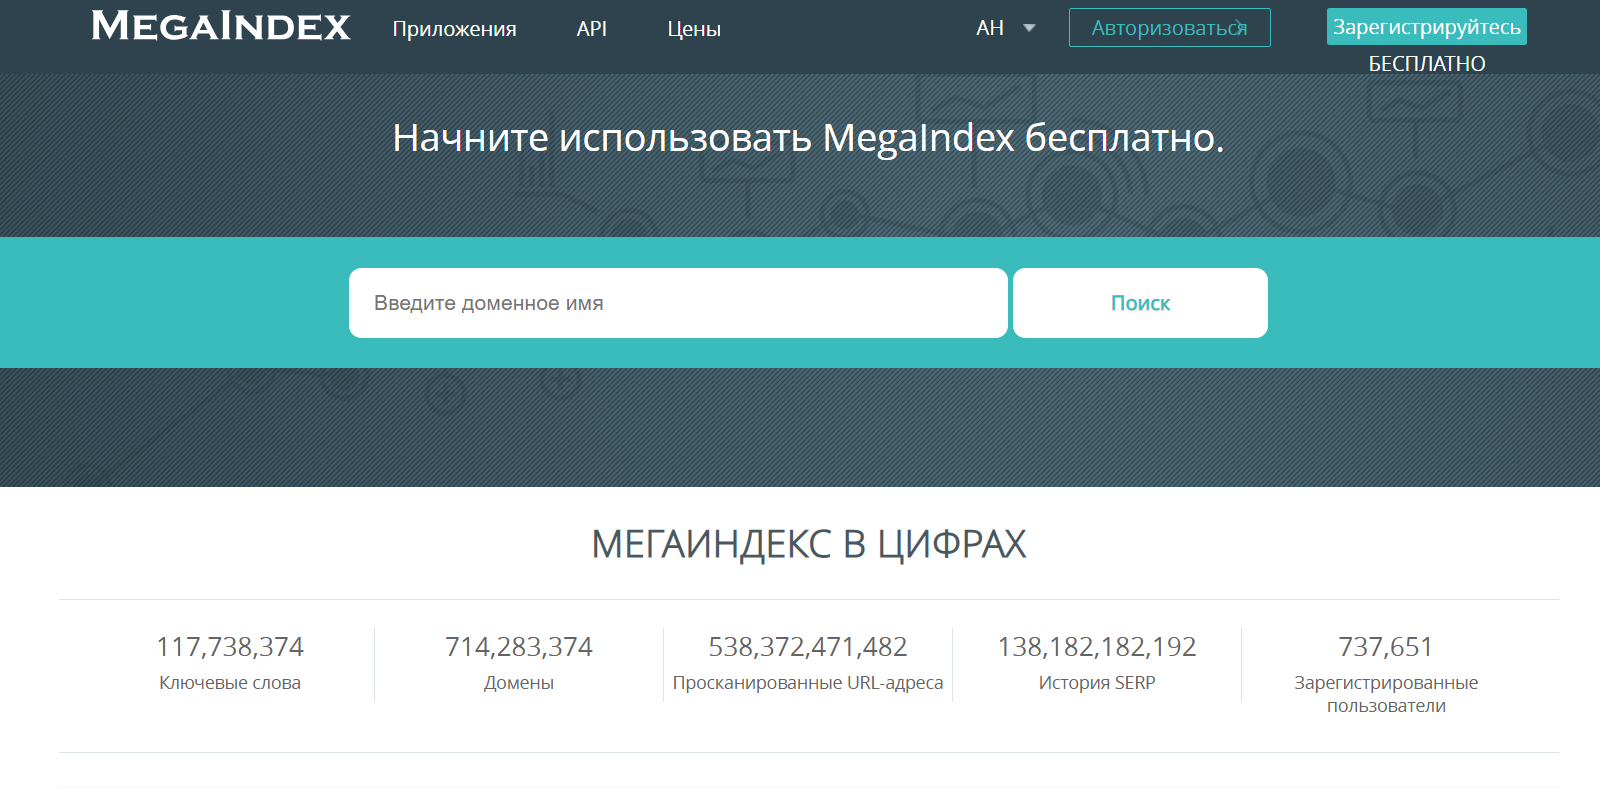Screen dimensions: 1600x788
Task: Click the 138,182,182,192 number
Action: pyautogui.click(x=1097, y=647)
